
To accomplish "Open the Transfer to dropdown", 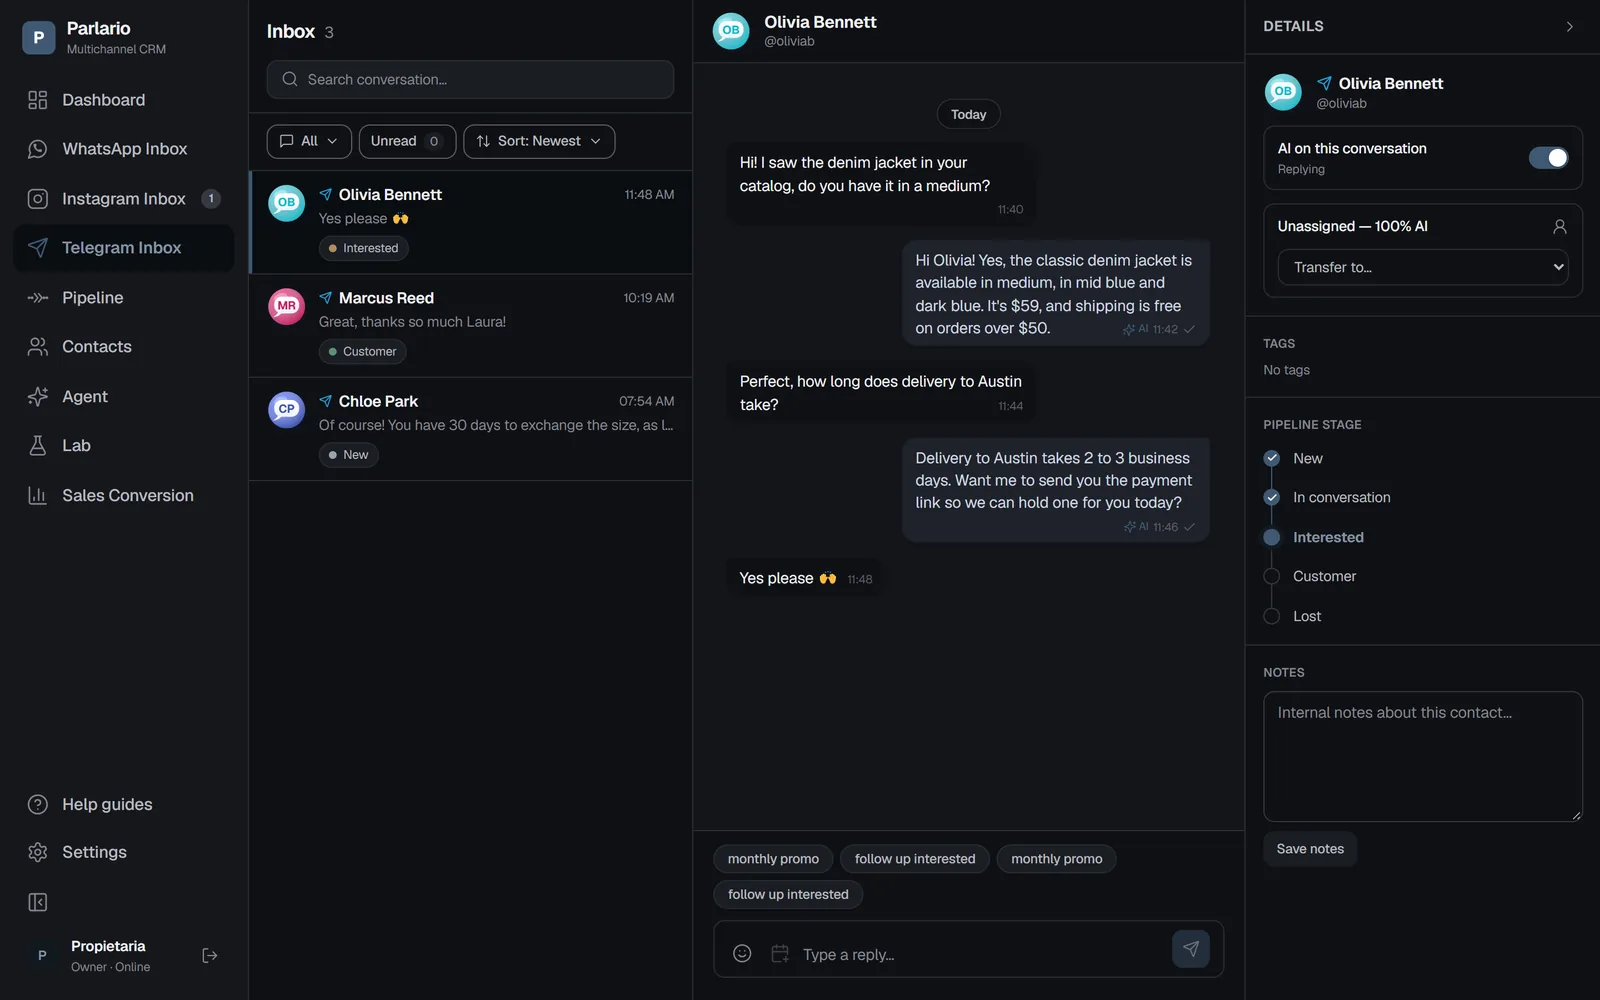I will click(x=1423, y=267).
